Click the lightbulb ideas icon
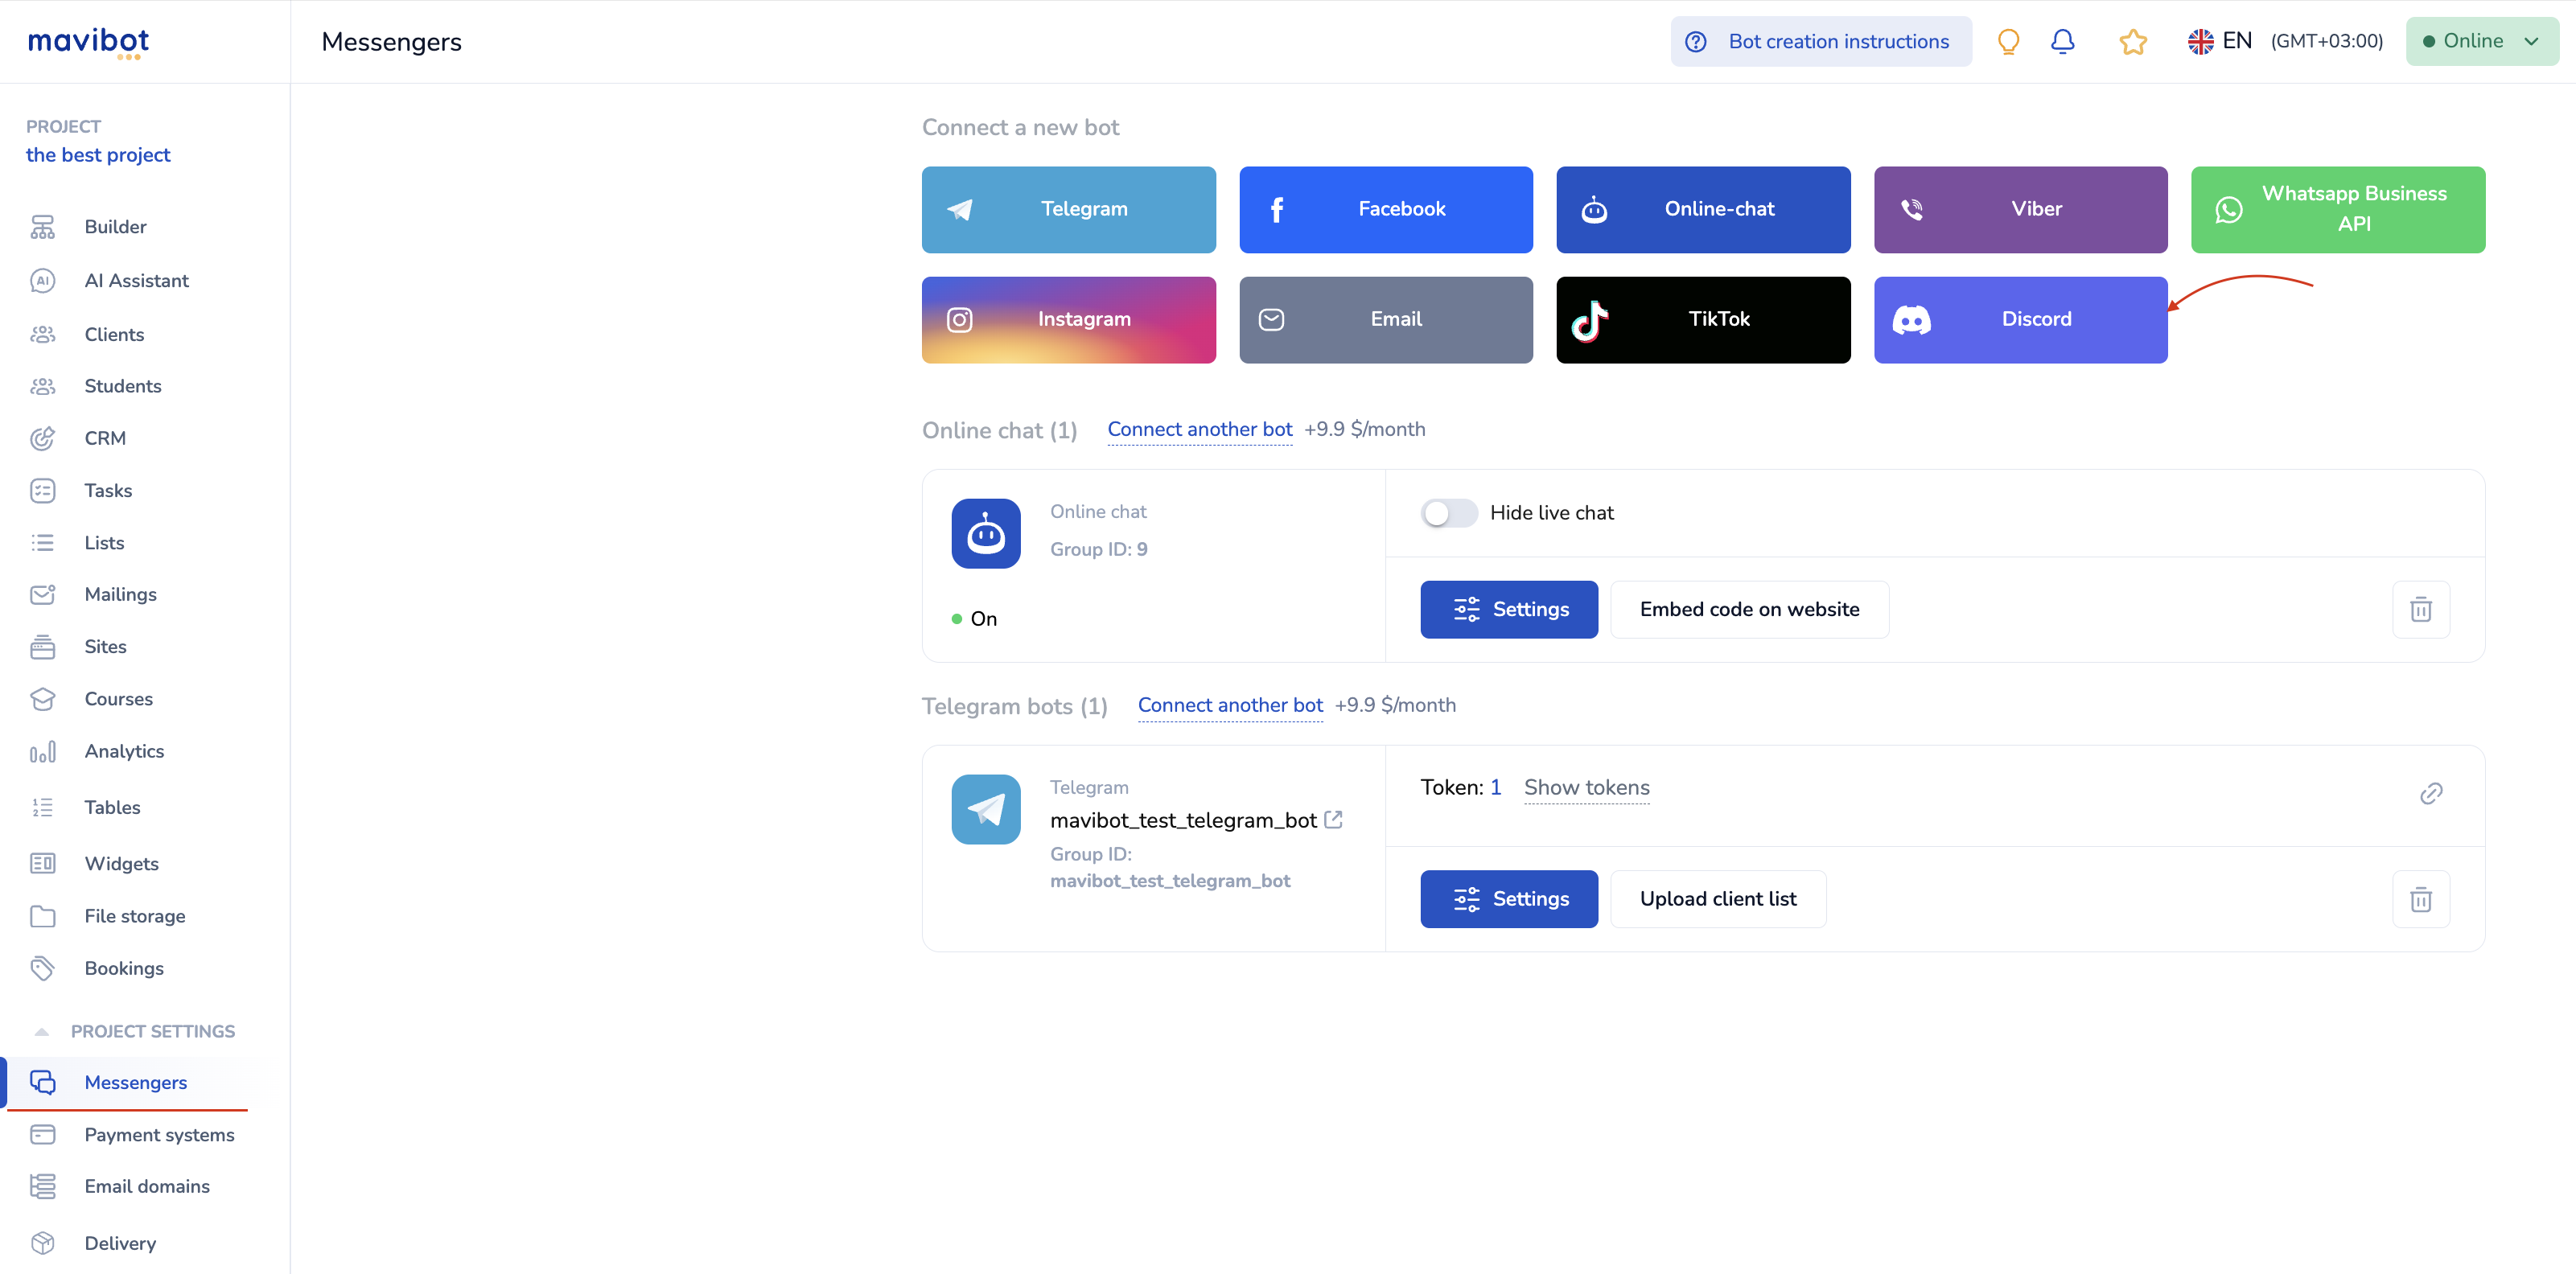Image resolution: width=2576 pixels, height=1274 pixels. pyautogui.click(x=2008, y=41)
